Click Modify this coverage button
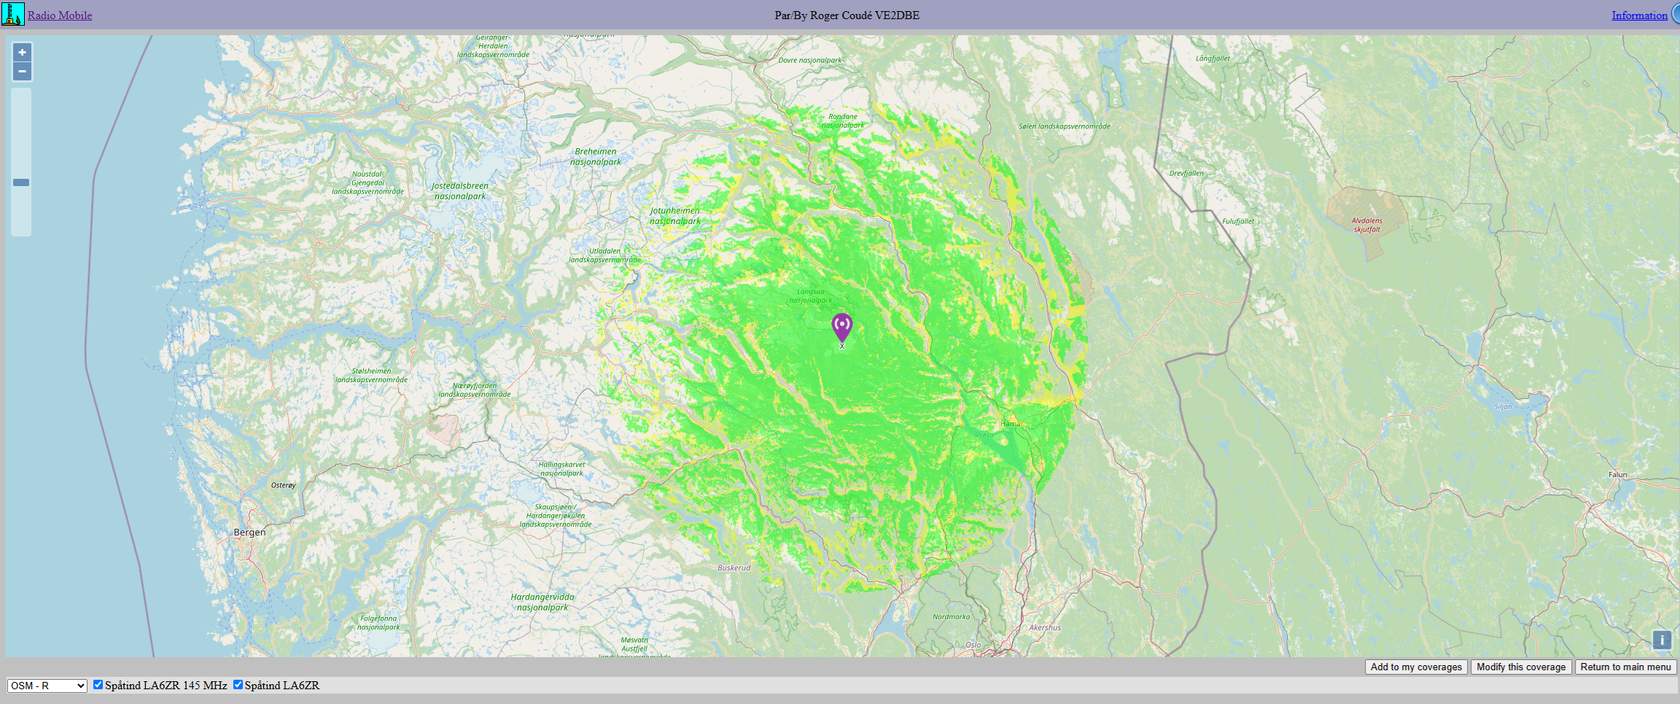The height and width of the screenshot is (704, 1680). click(x=1520, y=667)
